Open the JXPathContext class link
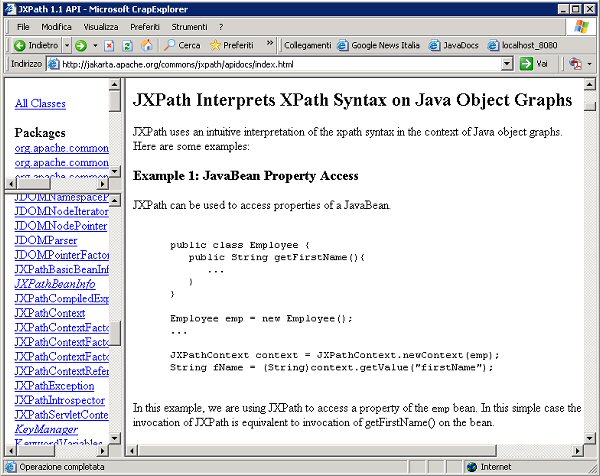Image resolution: width=600 pixels, height=476 pixels. click(50, 313)
